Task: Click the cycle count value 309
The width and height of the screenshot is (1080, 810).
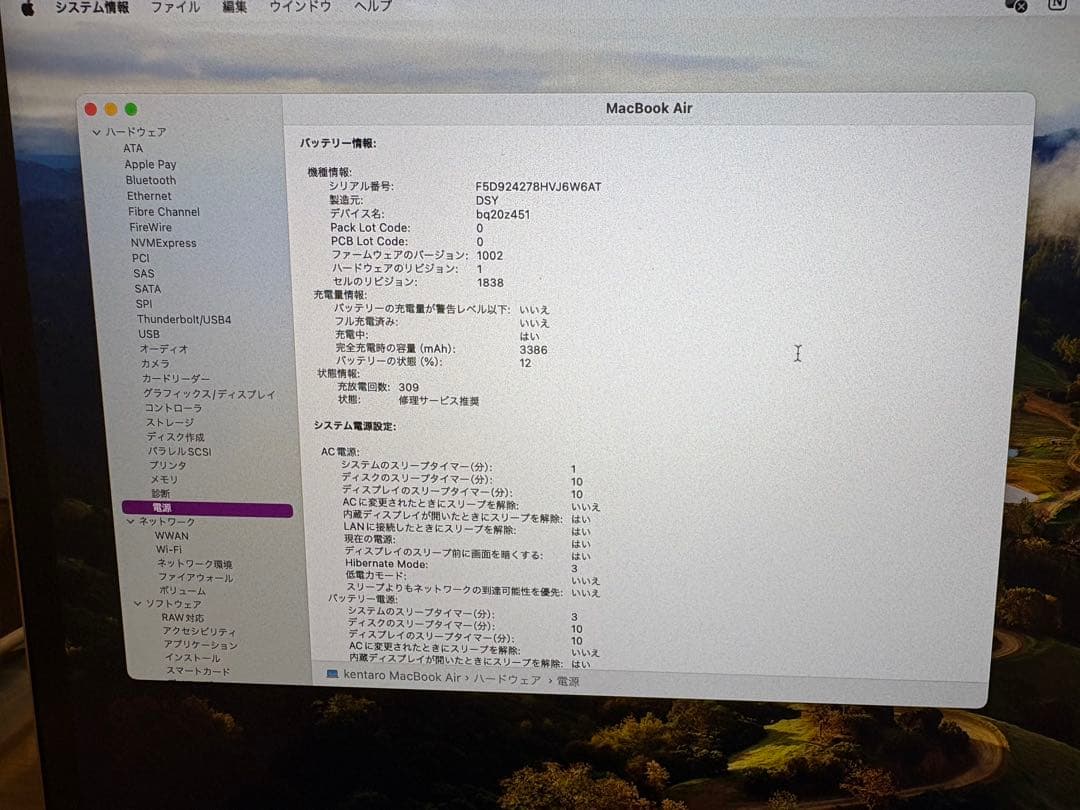Action: coord(408,387)
